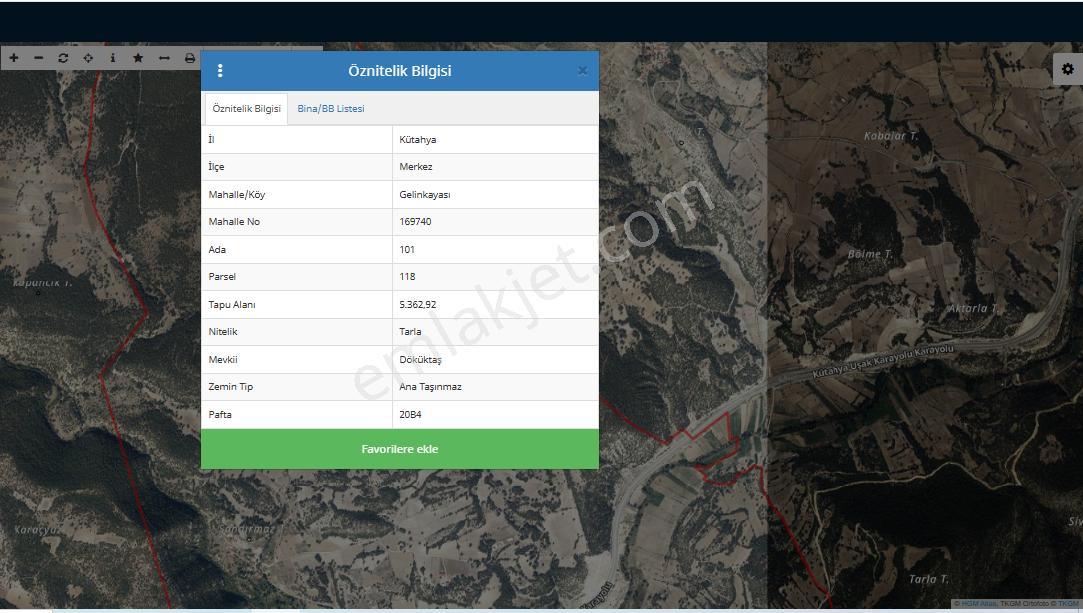1083x613 pixels.
Task: Switch to Öznitelik Bilgisi tab
Action: (247, 108)
